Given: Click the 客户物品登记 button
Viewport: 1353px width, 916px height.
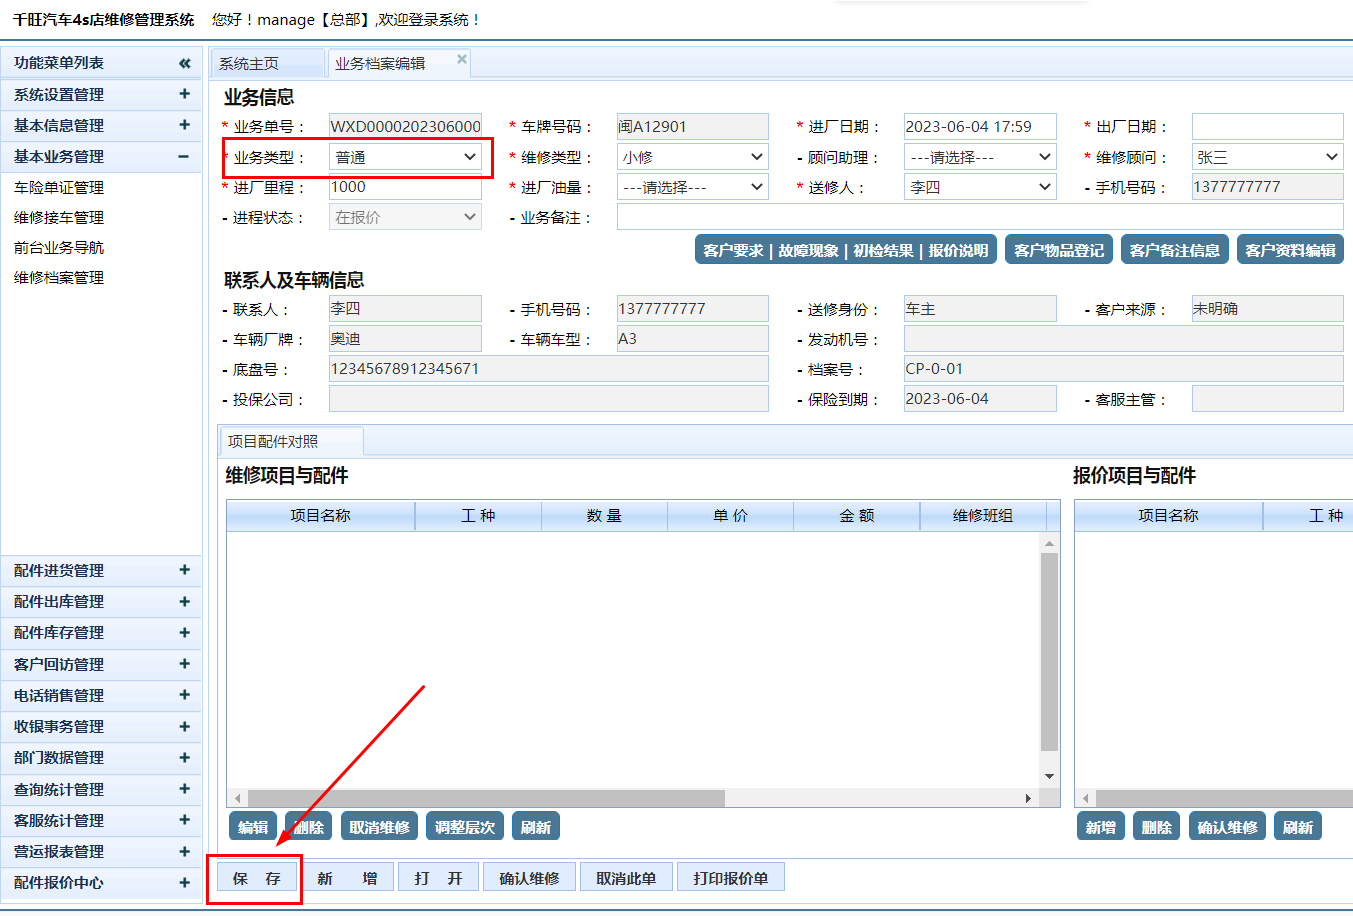Looking at the screenshot, I should pyautogui.click(x=1059, y=250).
